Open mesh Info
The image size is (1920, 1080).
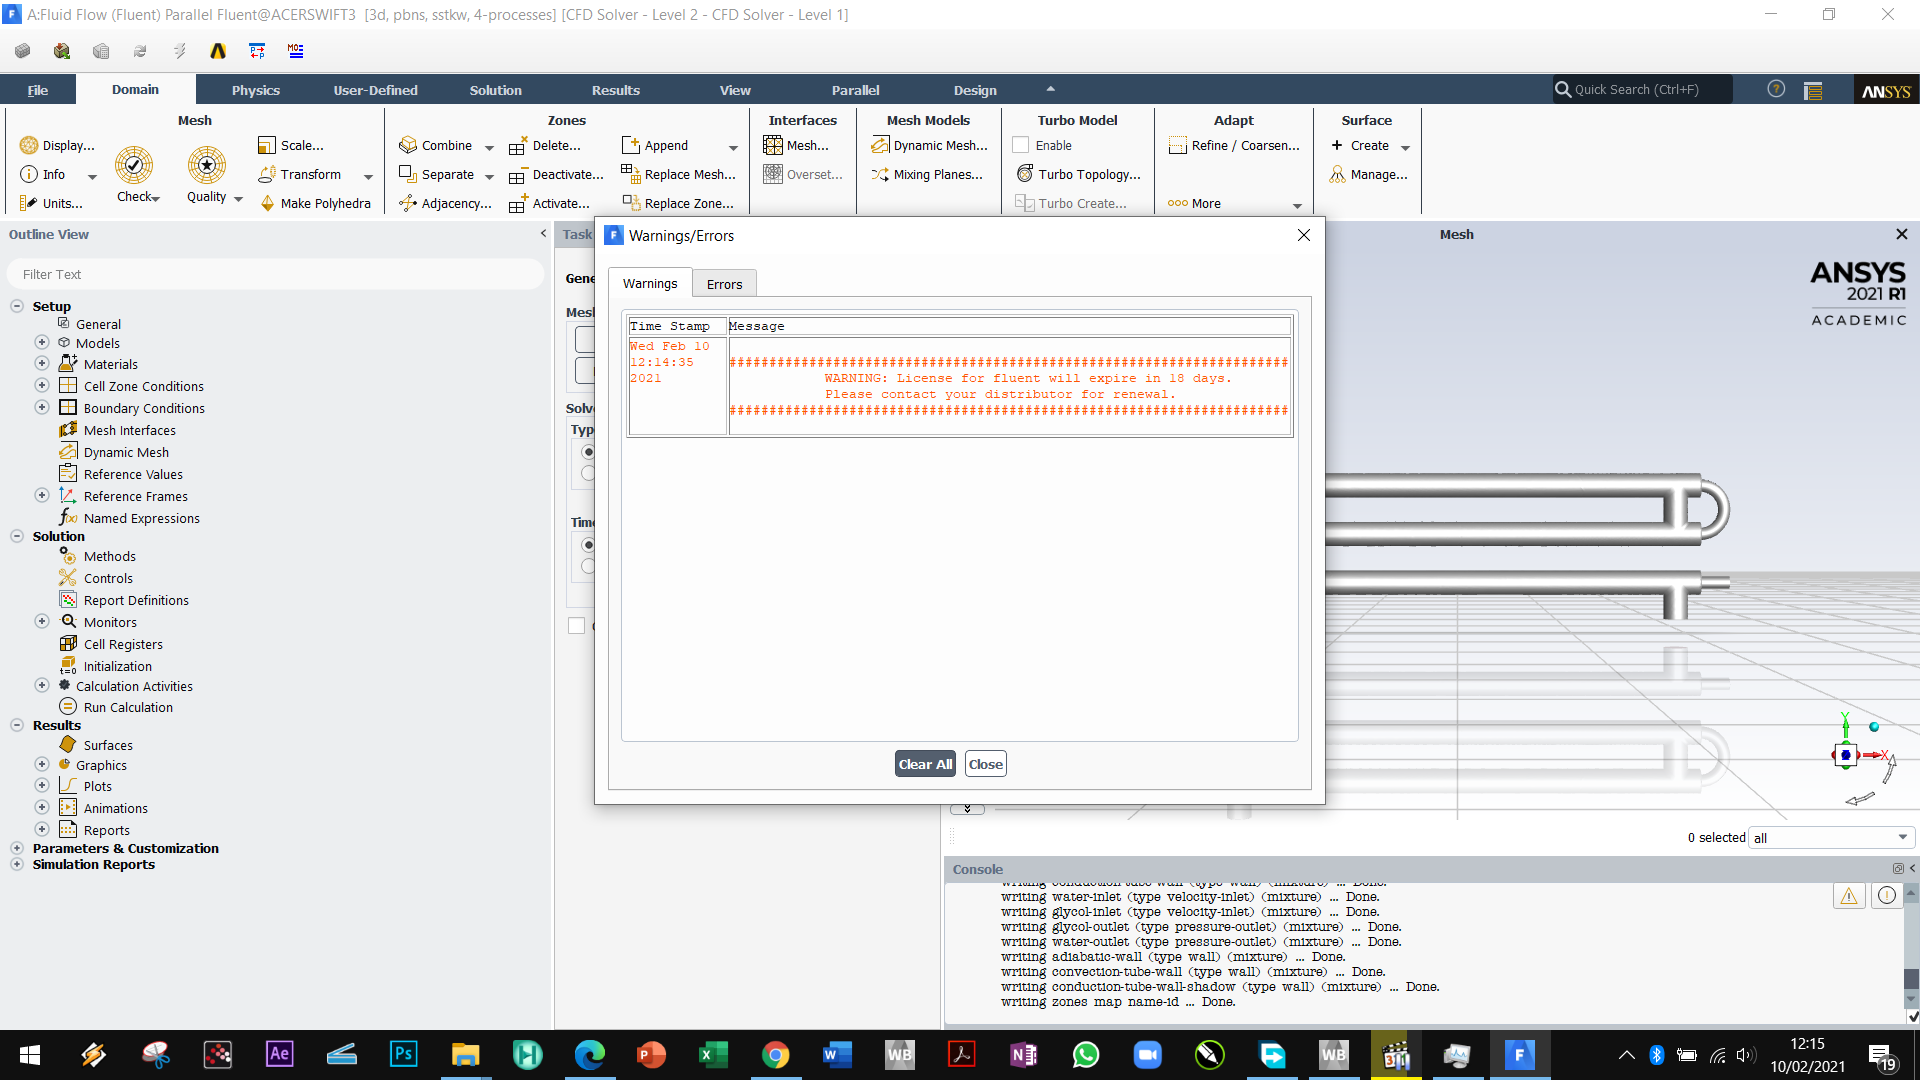[43, 174]
